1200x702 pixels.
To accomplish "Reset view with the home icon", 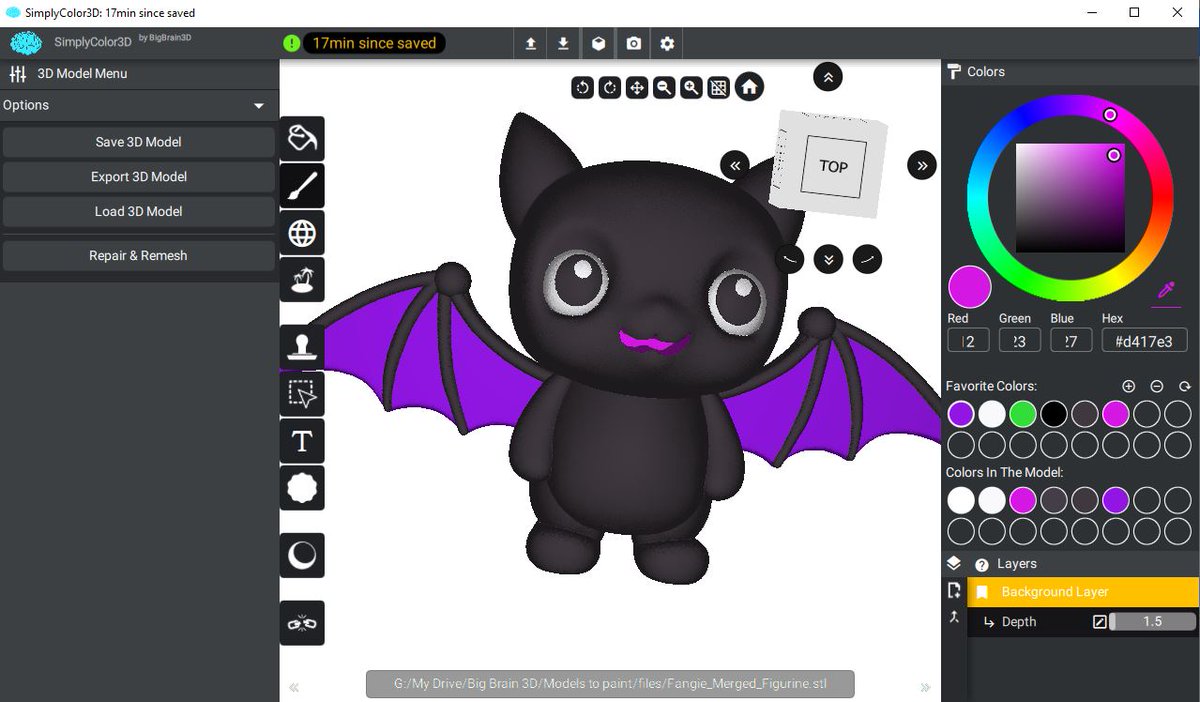I will pos(749,87).
